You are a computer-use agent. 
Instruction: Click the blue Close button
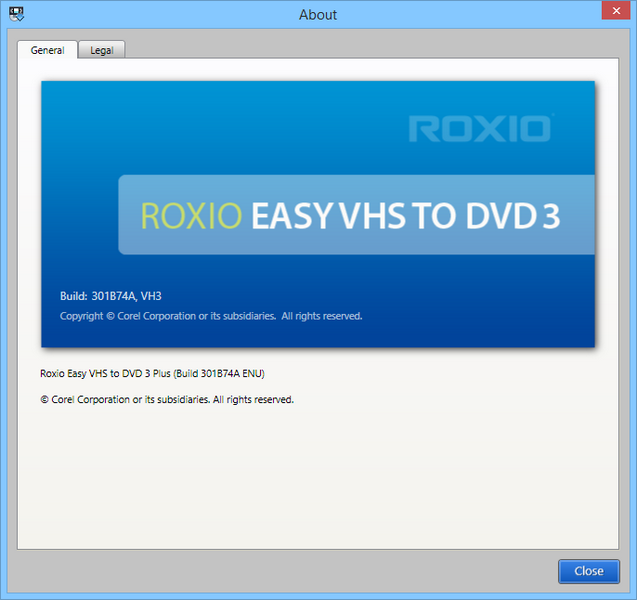click(589, 571)
